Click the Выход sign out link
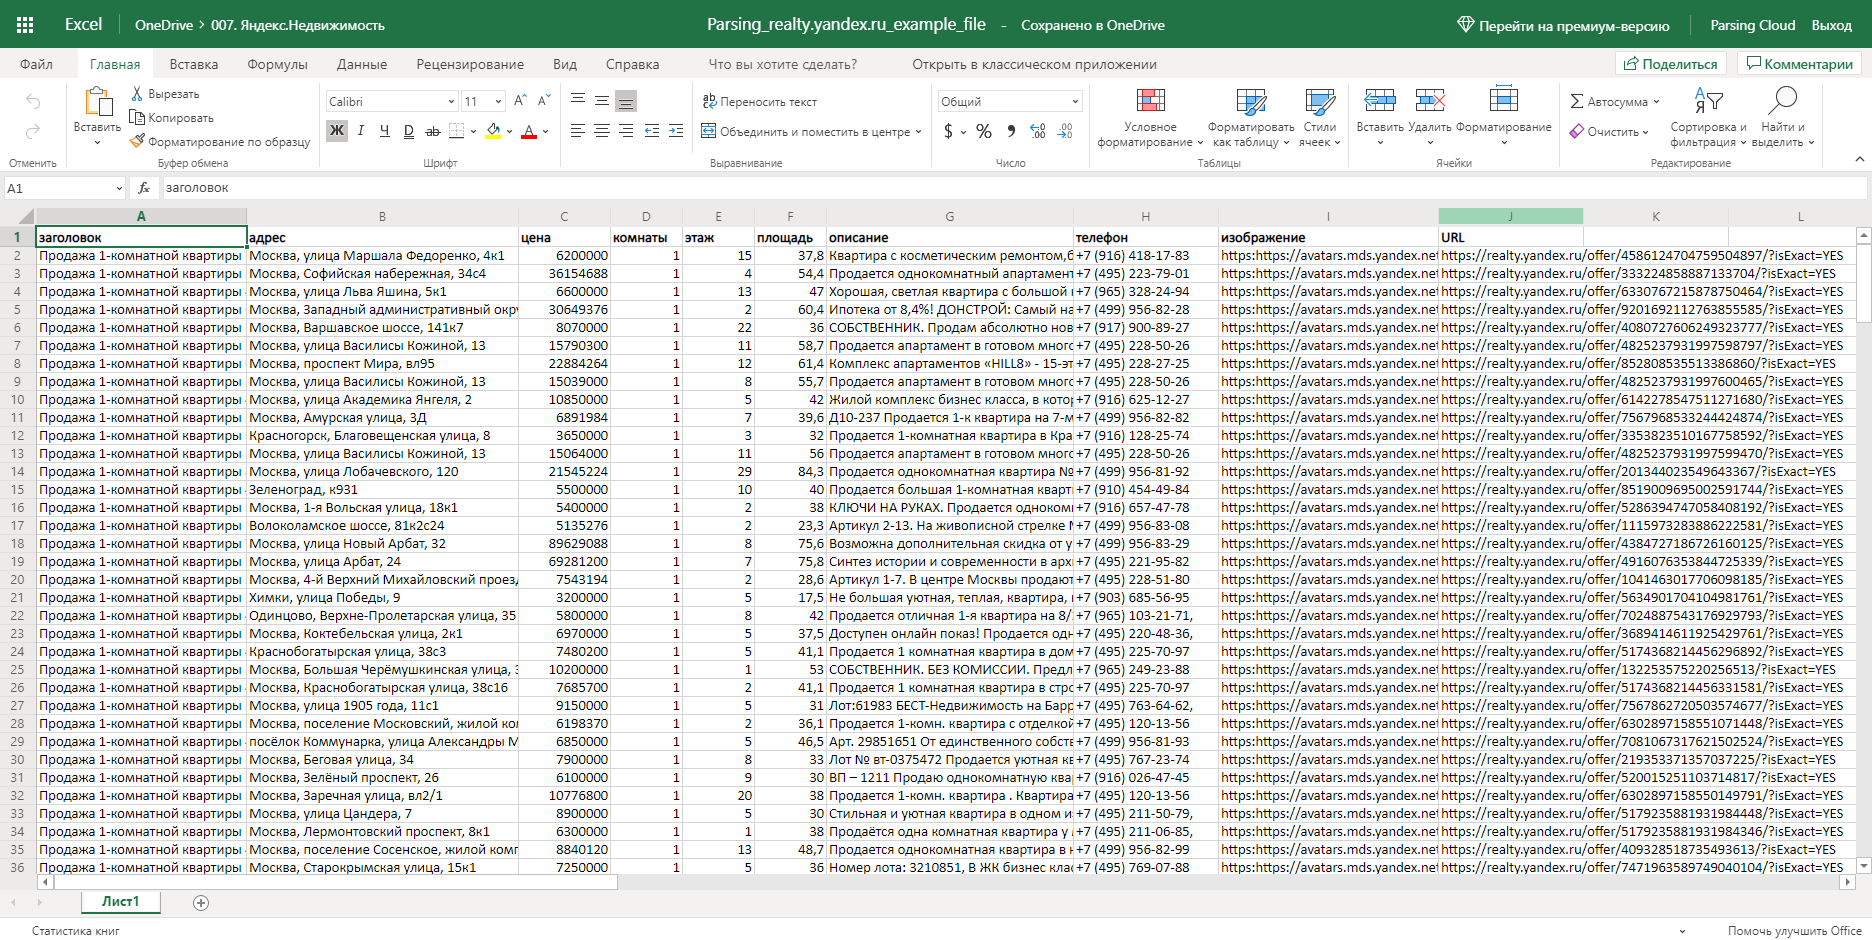Viewport: 1872px width, 940px height. tap(1832, 25)
